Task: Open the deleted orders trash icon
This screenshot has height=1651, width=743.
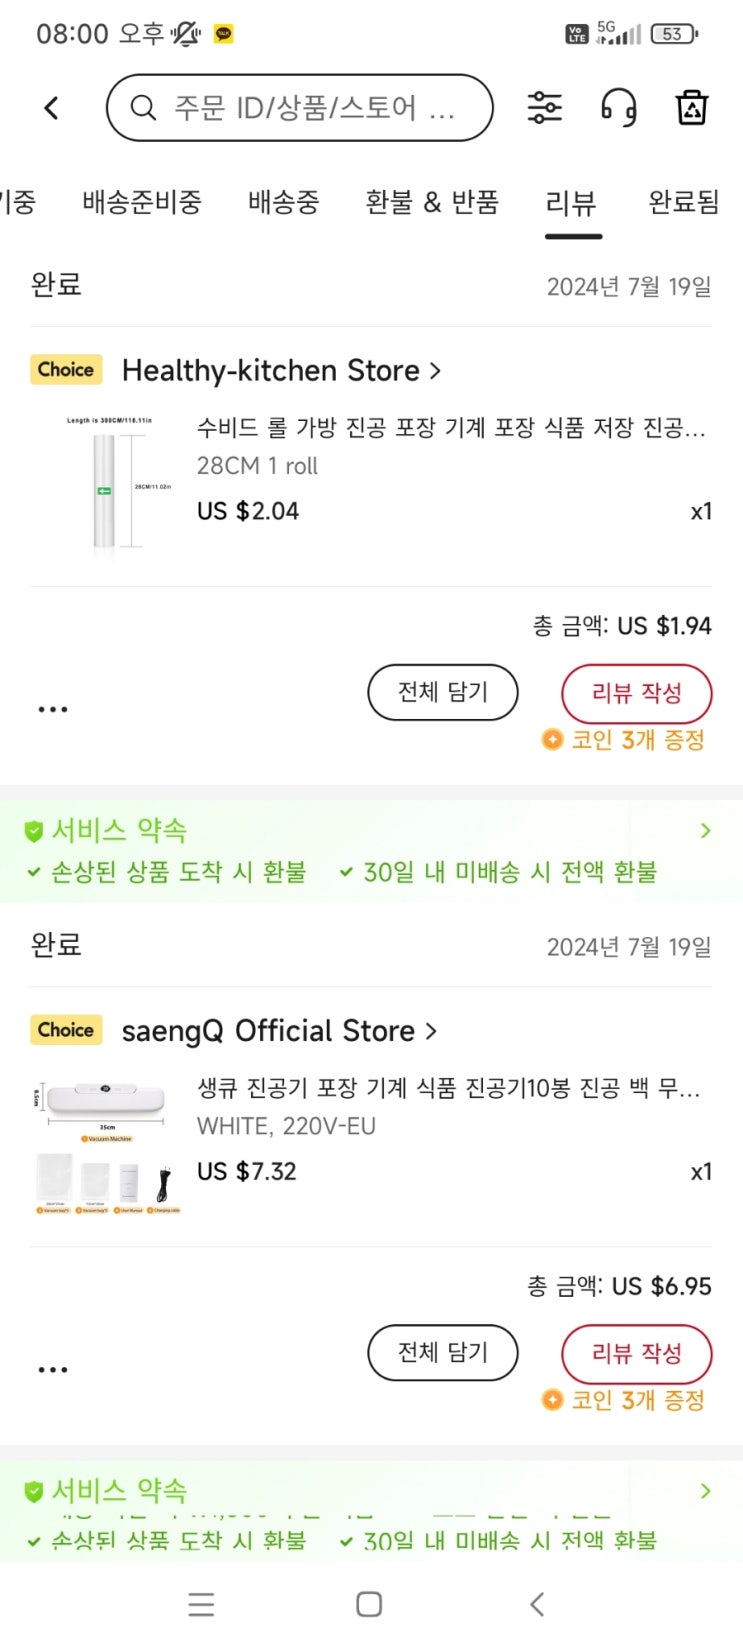Action: coord(691,108)
